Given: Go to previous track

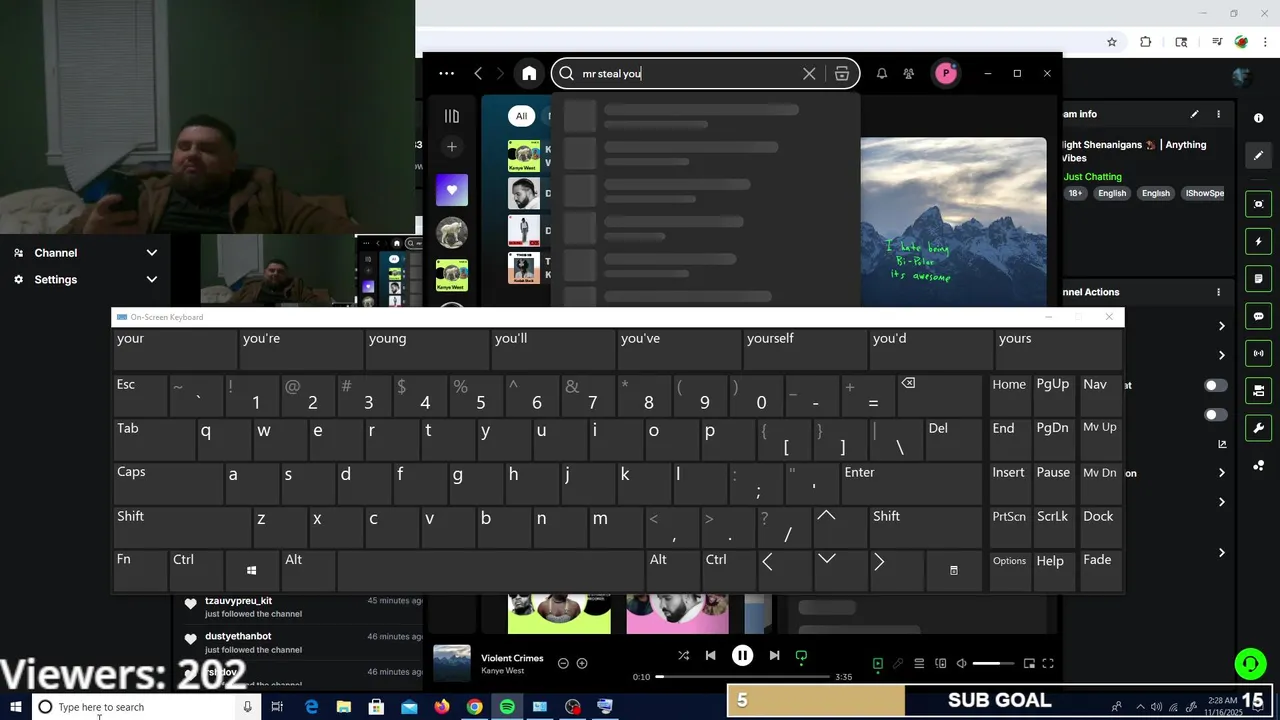Looking at the screenshot, I should pos(710,656).
